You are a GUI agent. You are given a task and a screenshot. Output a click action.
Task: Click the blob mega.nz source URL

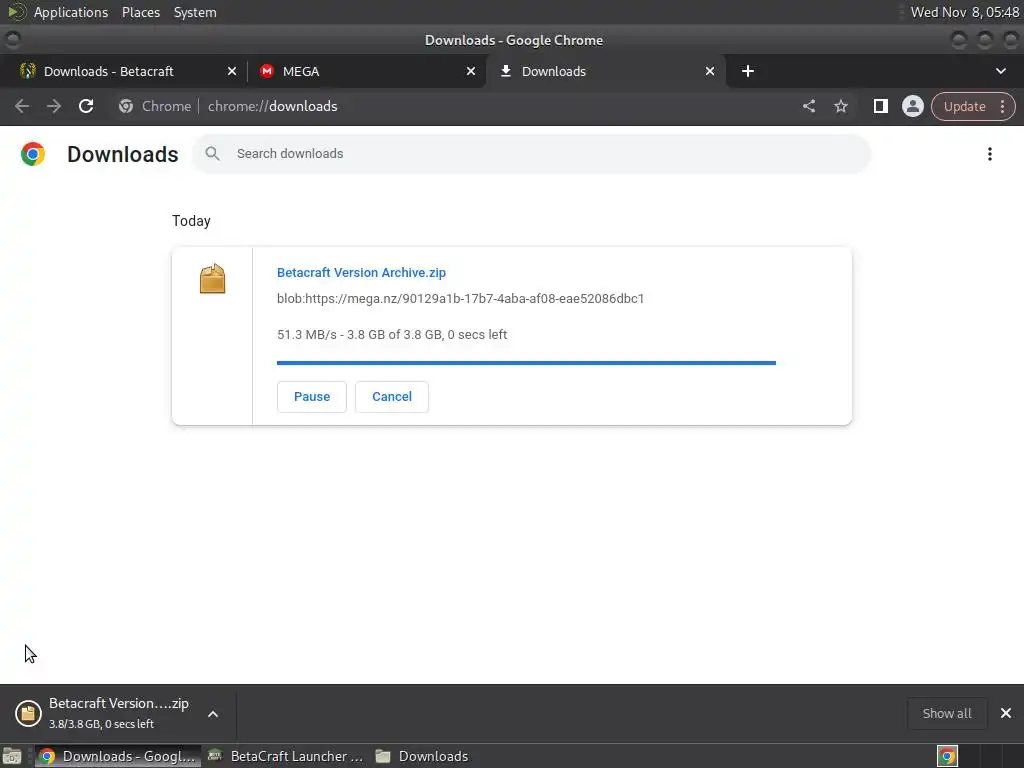coord(460,298)
